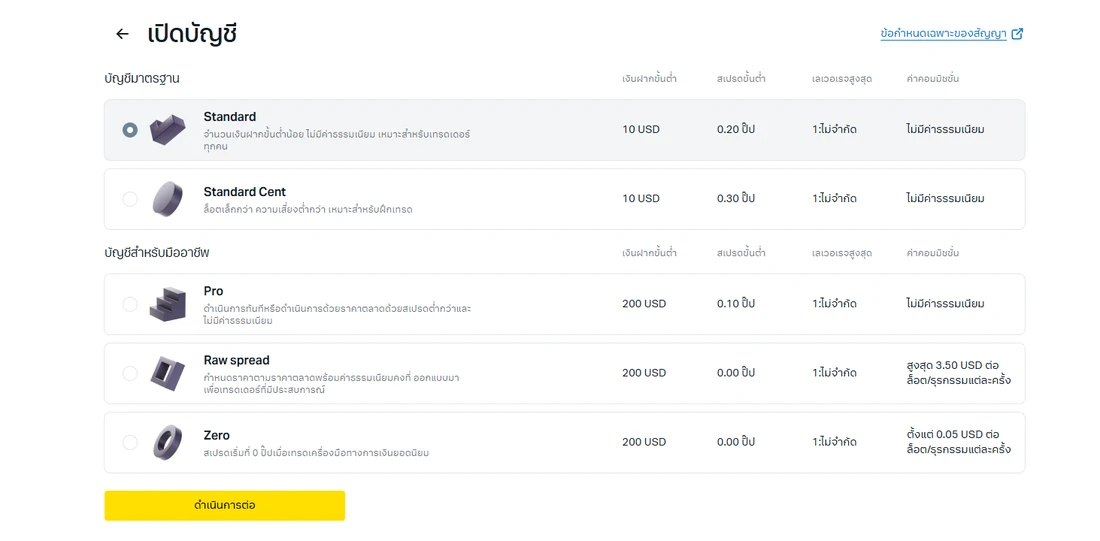The height and width of the screenshot is (541, 1100).
Task: Click the Raw spread 3.50 USD commission text
Action: tap(958, 373)
